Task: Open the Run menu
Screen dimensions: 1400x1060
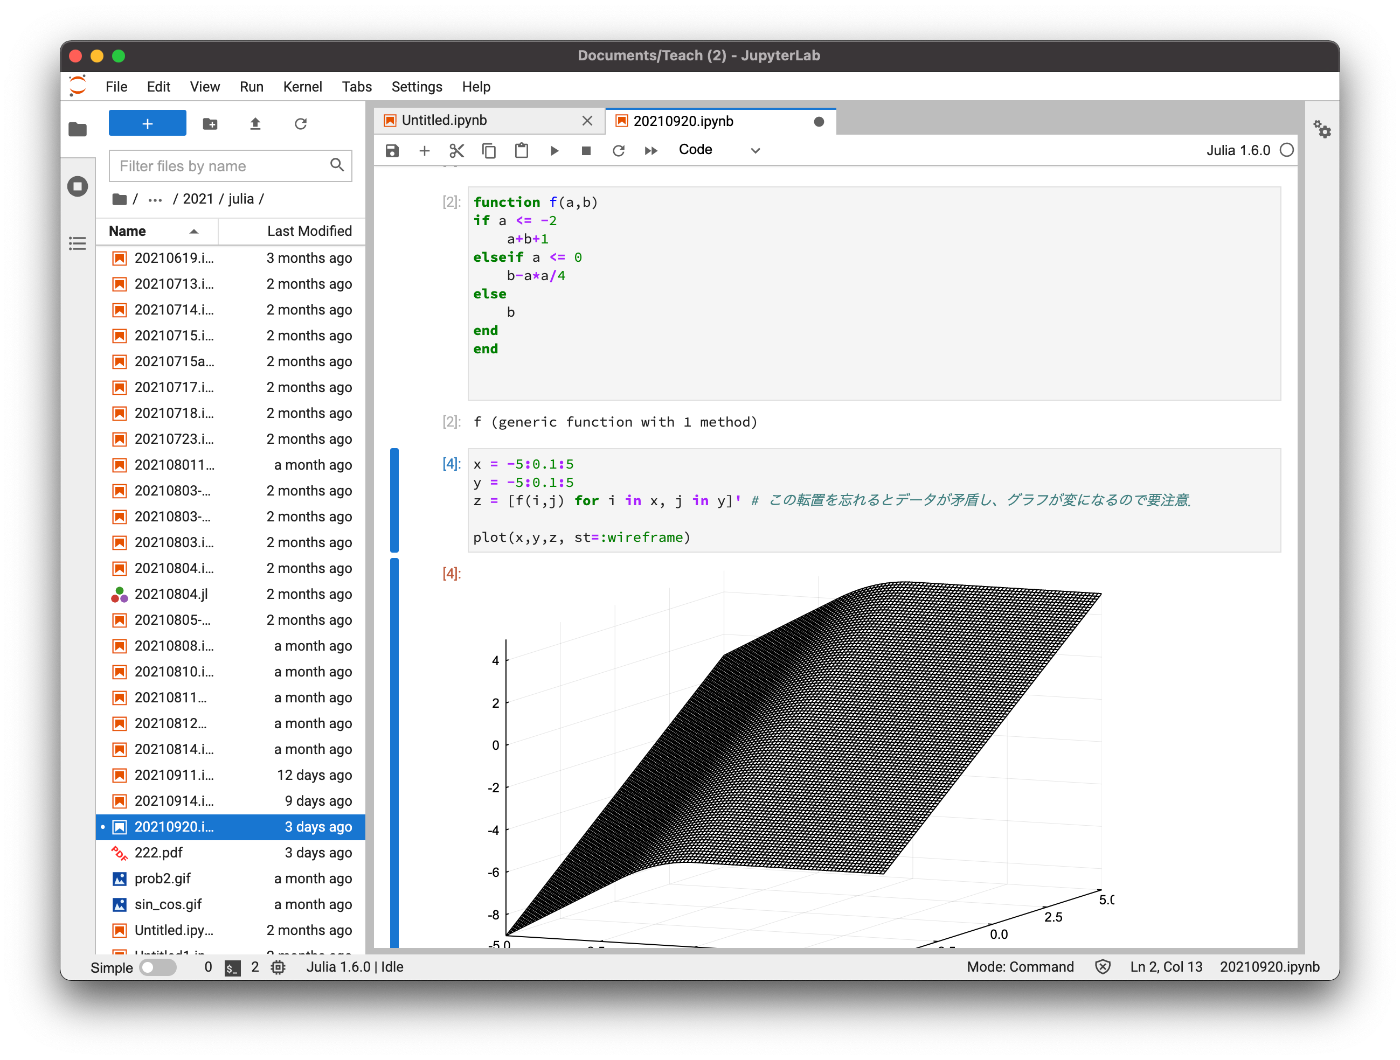Action: [x=252, y=87]
